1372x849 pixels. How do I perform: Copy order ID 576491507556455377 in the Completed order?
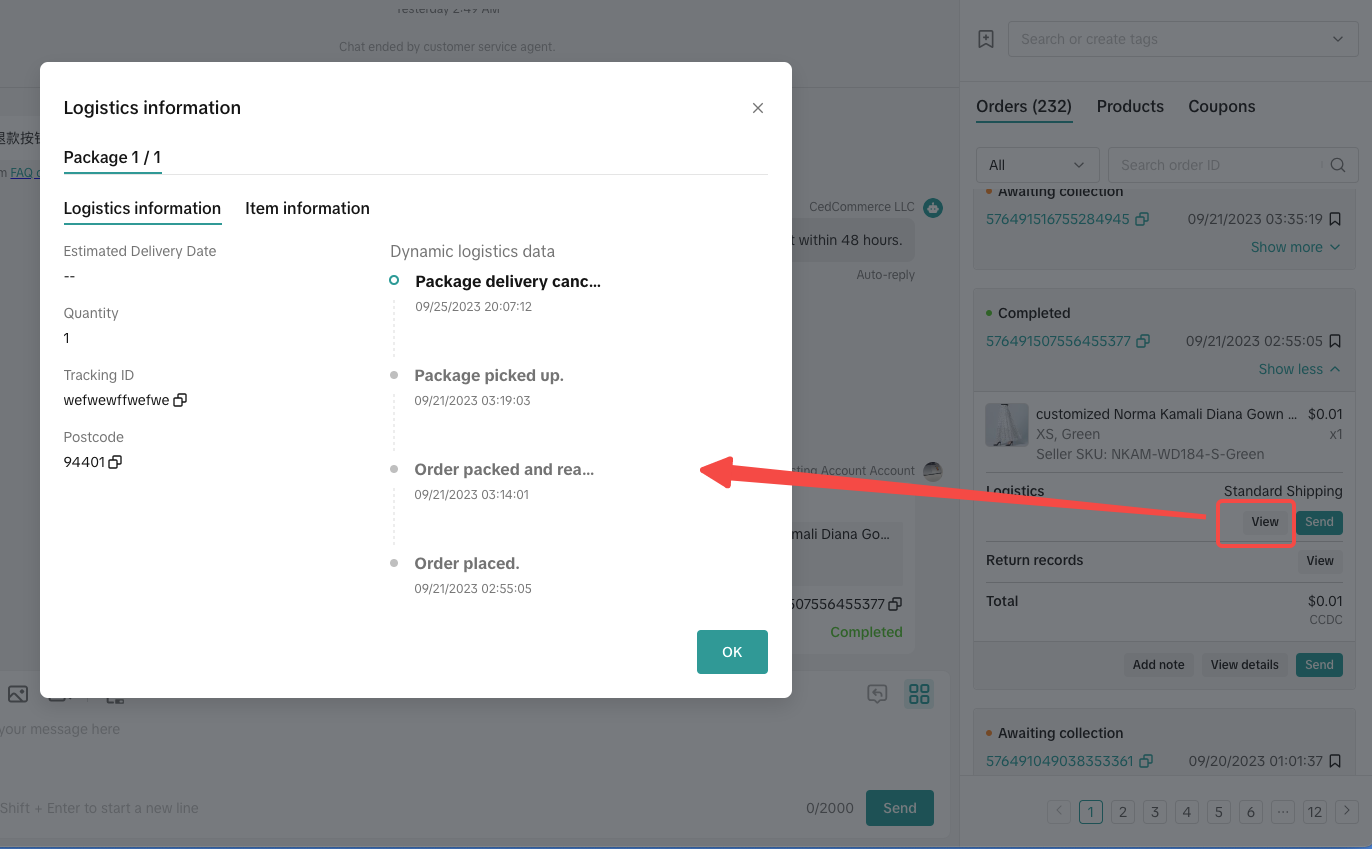tap(1142, 341)
